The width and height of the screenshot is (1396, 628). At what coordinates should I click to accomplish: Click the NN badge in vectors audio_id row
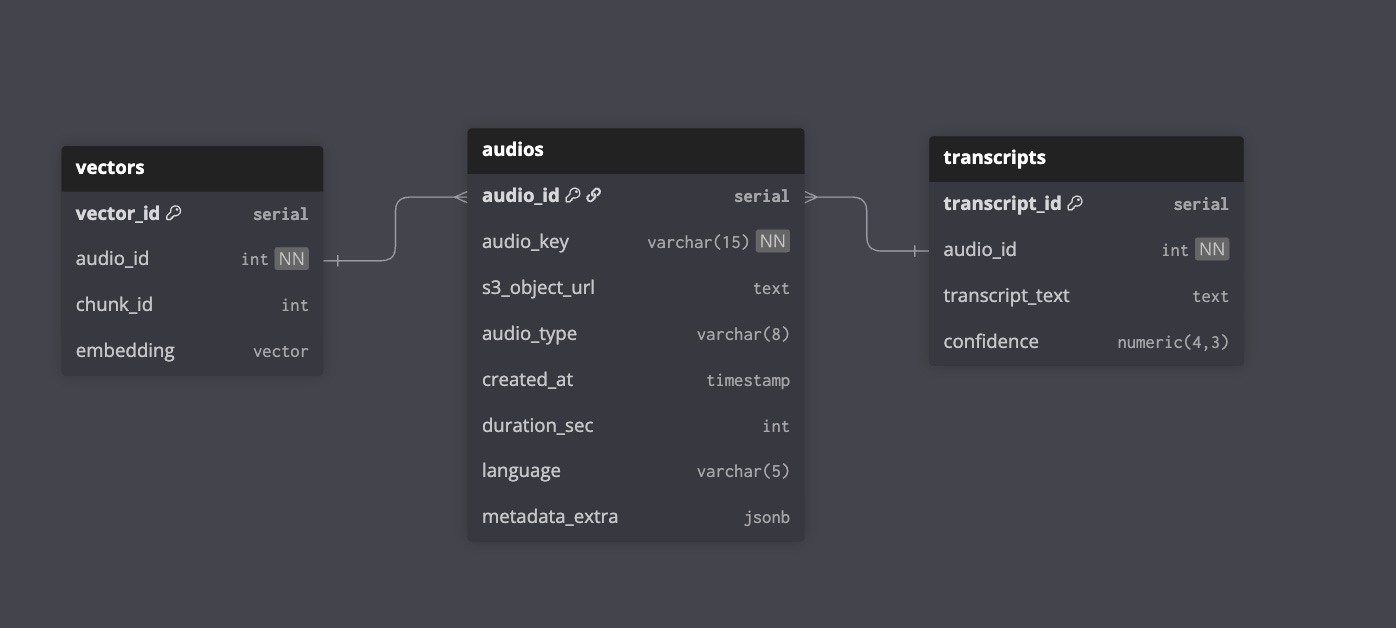click(x=292, y=259)
